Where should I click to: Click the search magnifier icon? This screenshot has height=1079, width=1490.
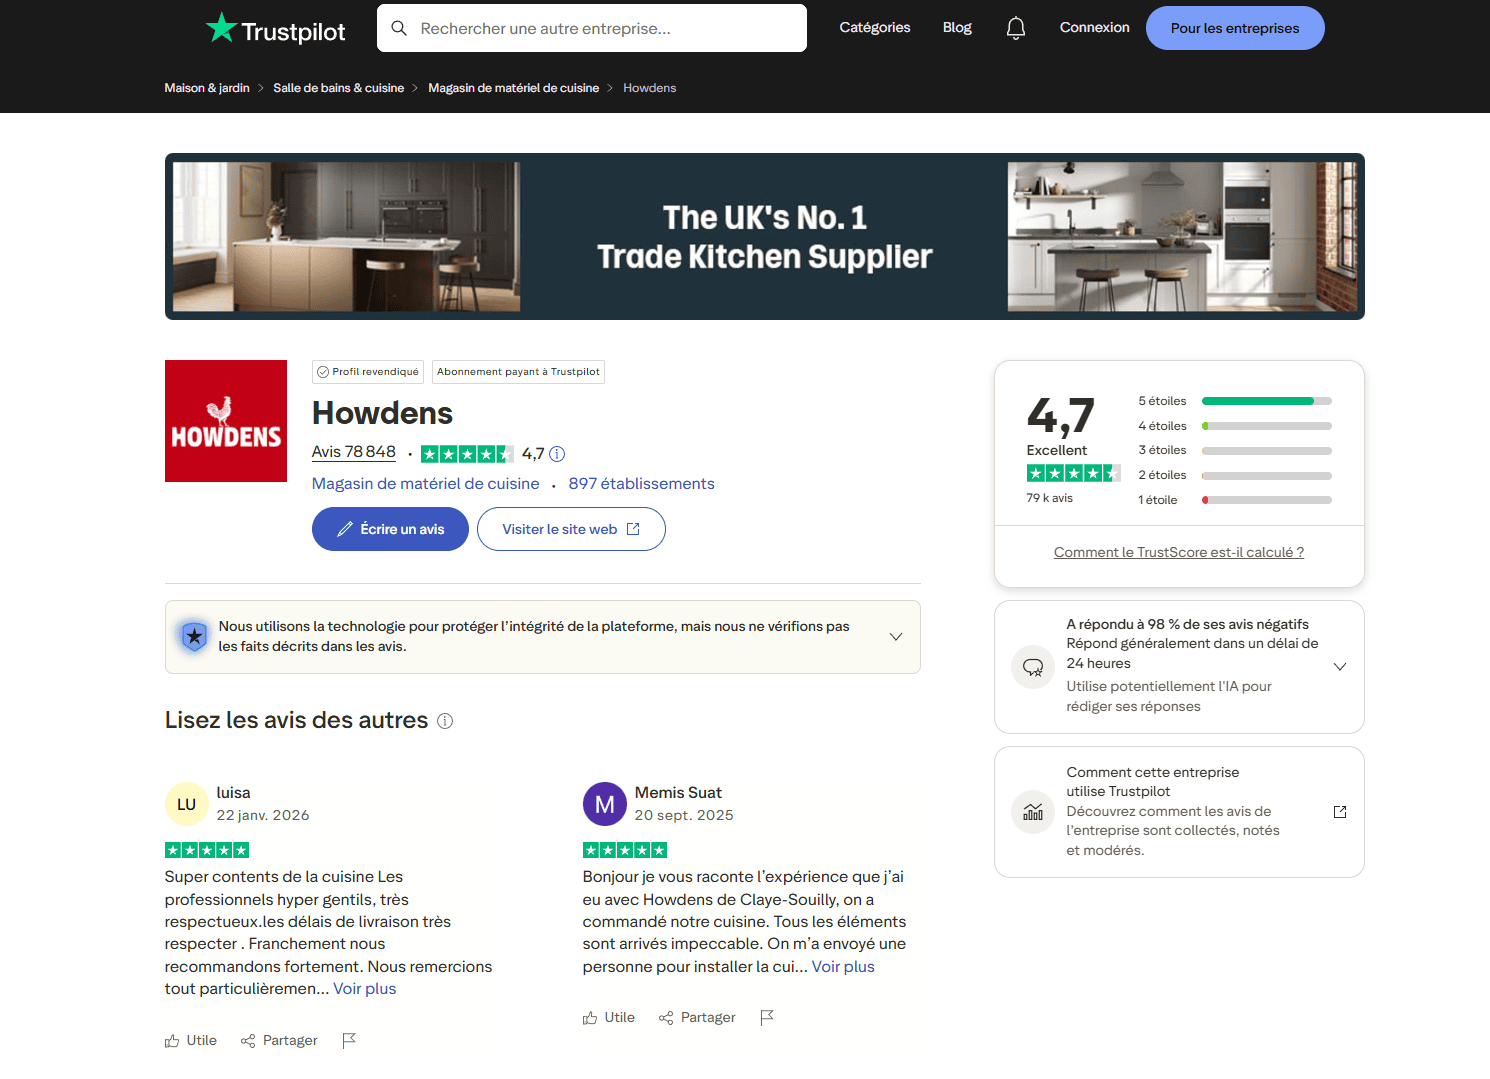(x=399, y=28)
